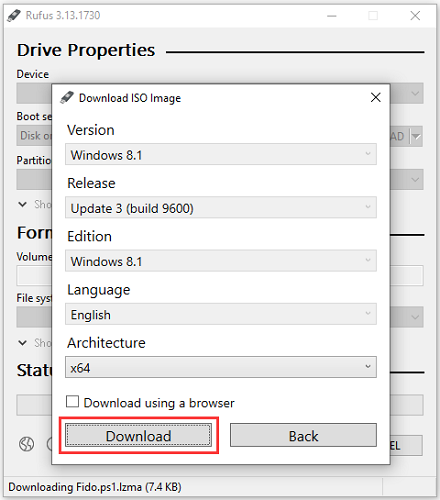Minimize the Rufus window
440x500 pixels.
point(332,16)
